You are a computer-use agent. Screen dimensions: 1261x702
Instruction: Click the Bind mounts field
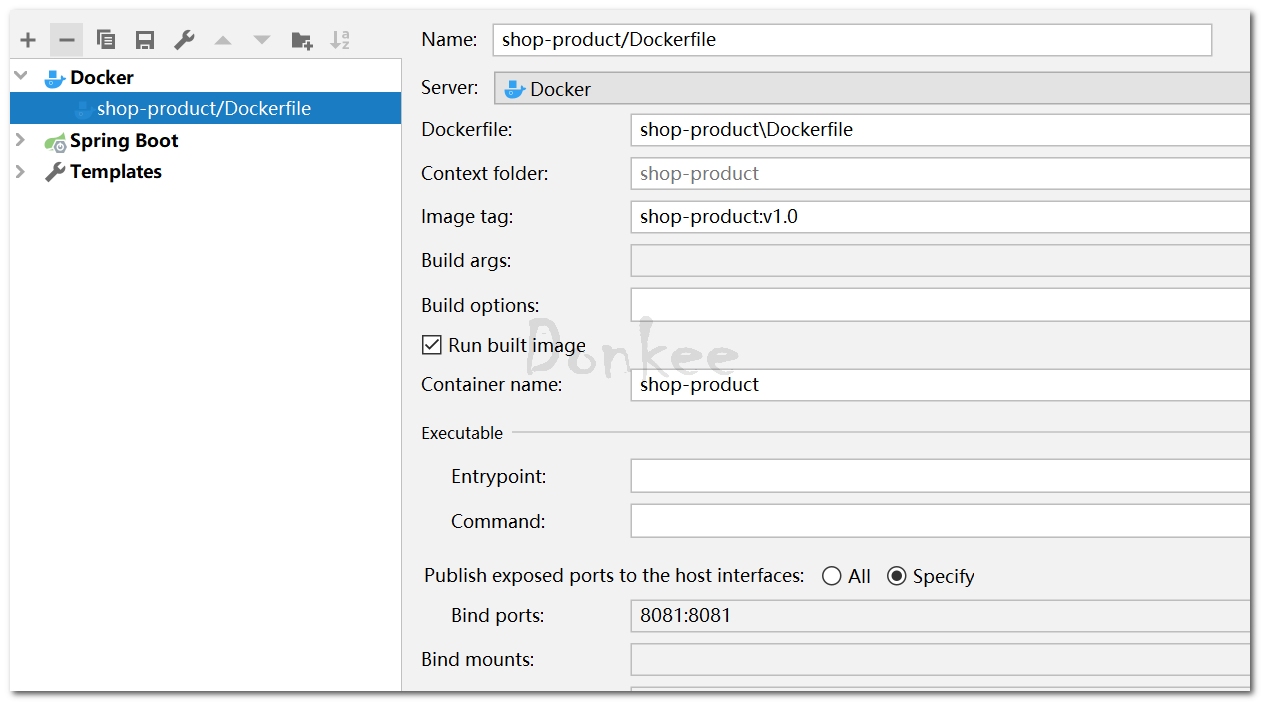[940, 660]
